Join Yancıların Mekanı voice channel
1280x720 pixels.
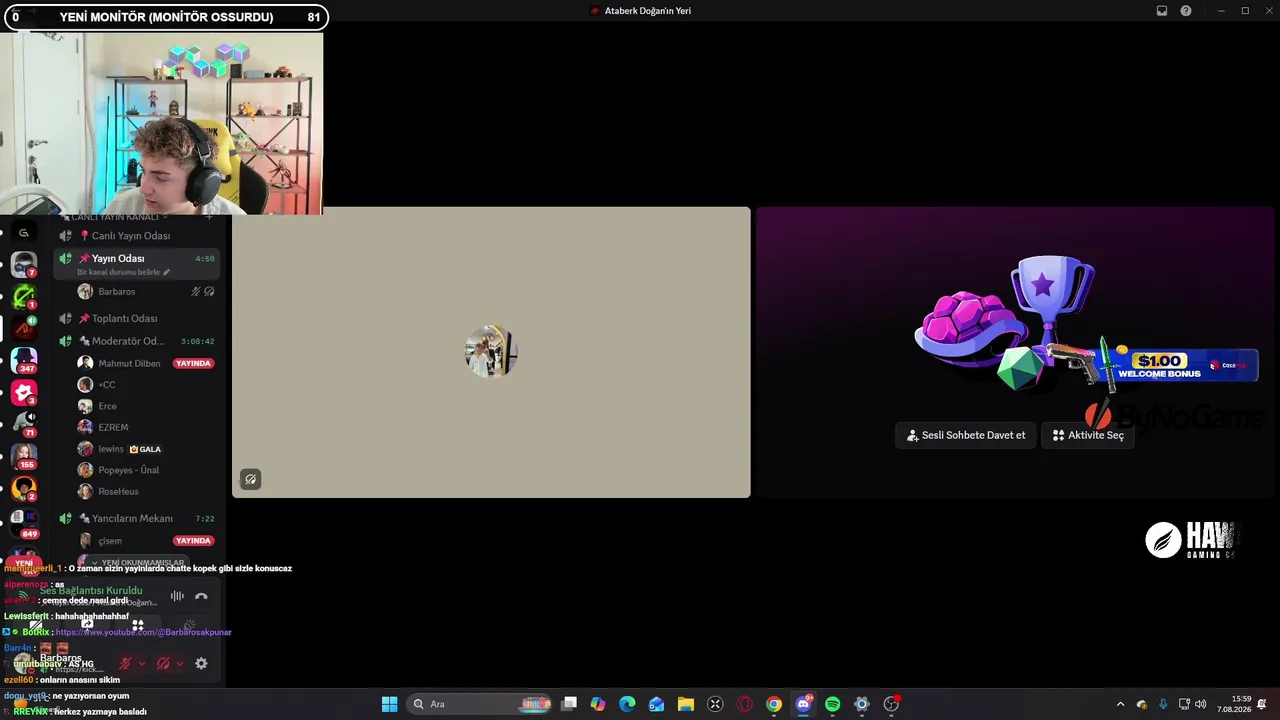pyautogui.click(x=138, y=518)
